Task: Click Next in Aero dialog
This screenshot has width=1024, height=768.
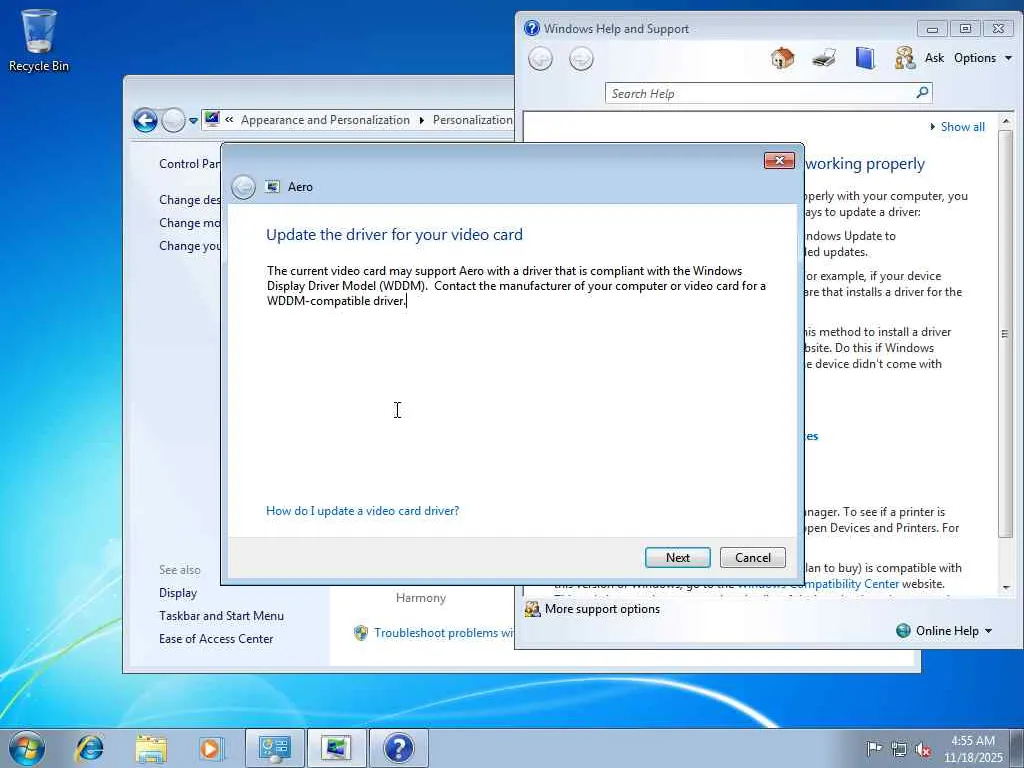Action: 677,558
